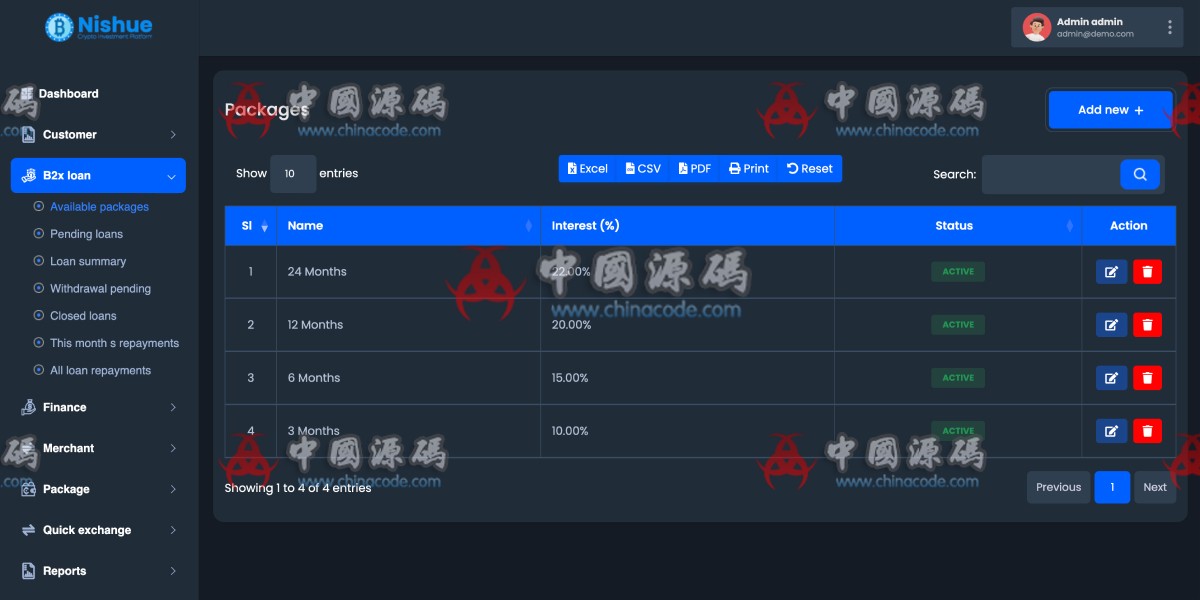Screen dimensions: 1200x600
Task: Delete the 12 Months package
Action: pyautogui.click(x=1147, y=325)
